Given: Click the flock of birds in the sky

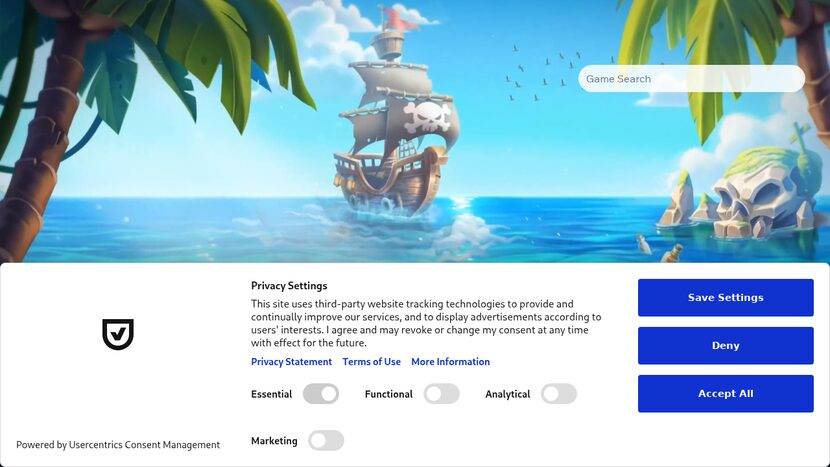Looking at the screenshot, I should pos(543,73).
